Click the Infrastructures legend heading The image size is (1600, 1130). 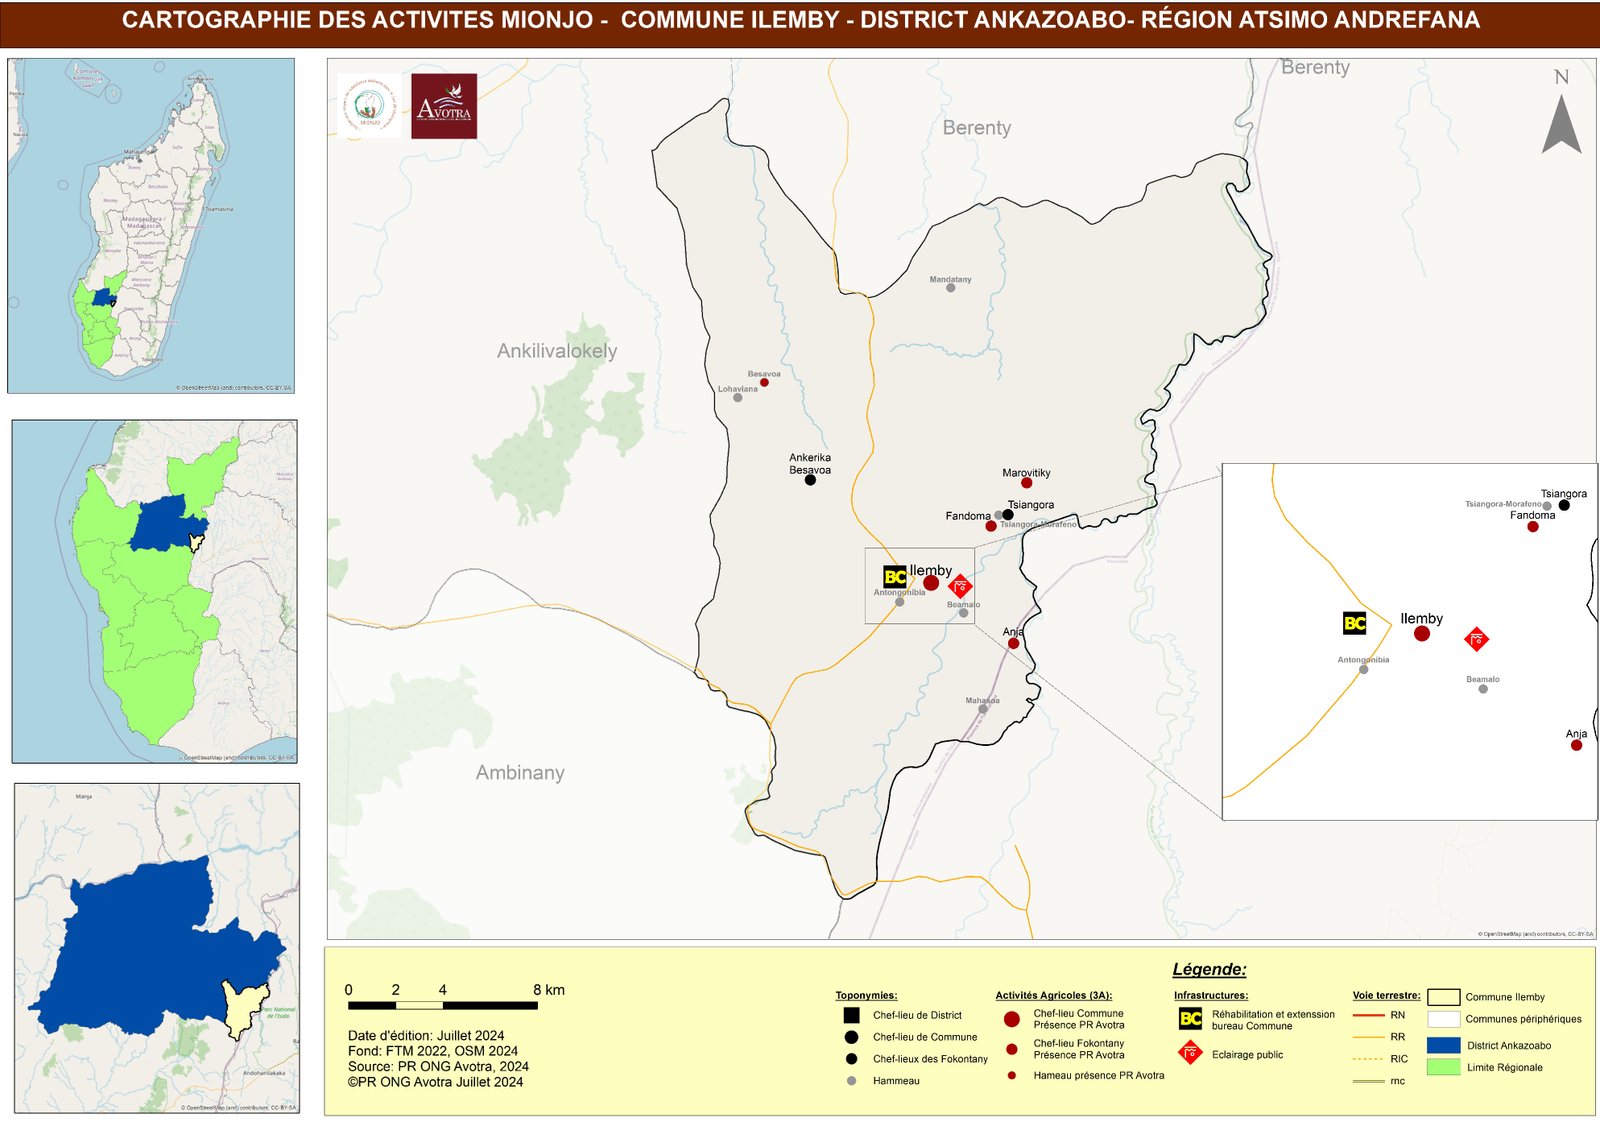point(1211,995)
